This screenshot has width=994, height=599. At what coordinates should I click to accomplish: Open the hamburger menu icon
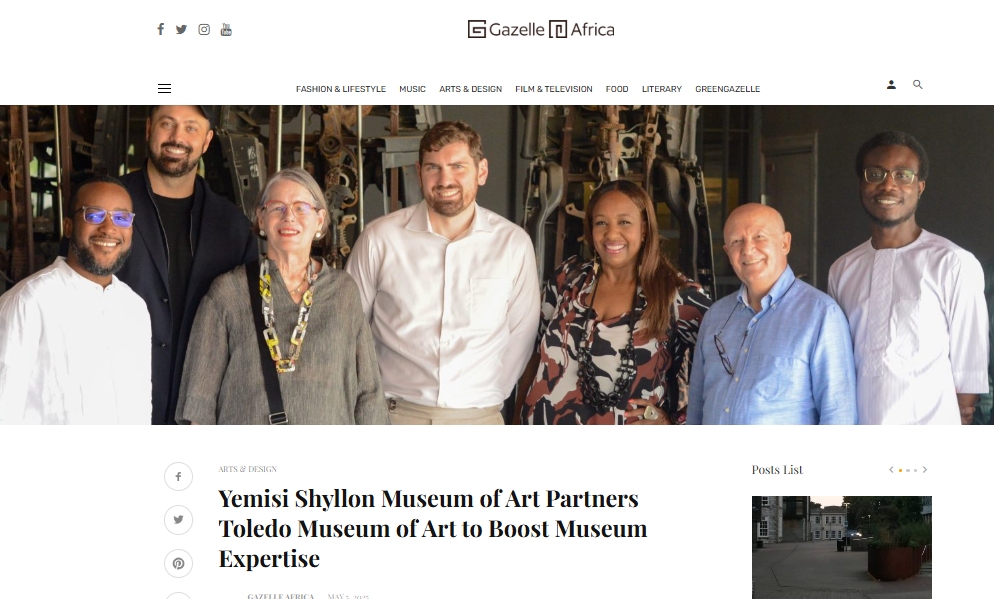164,88
